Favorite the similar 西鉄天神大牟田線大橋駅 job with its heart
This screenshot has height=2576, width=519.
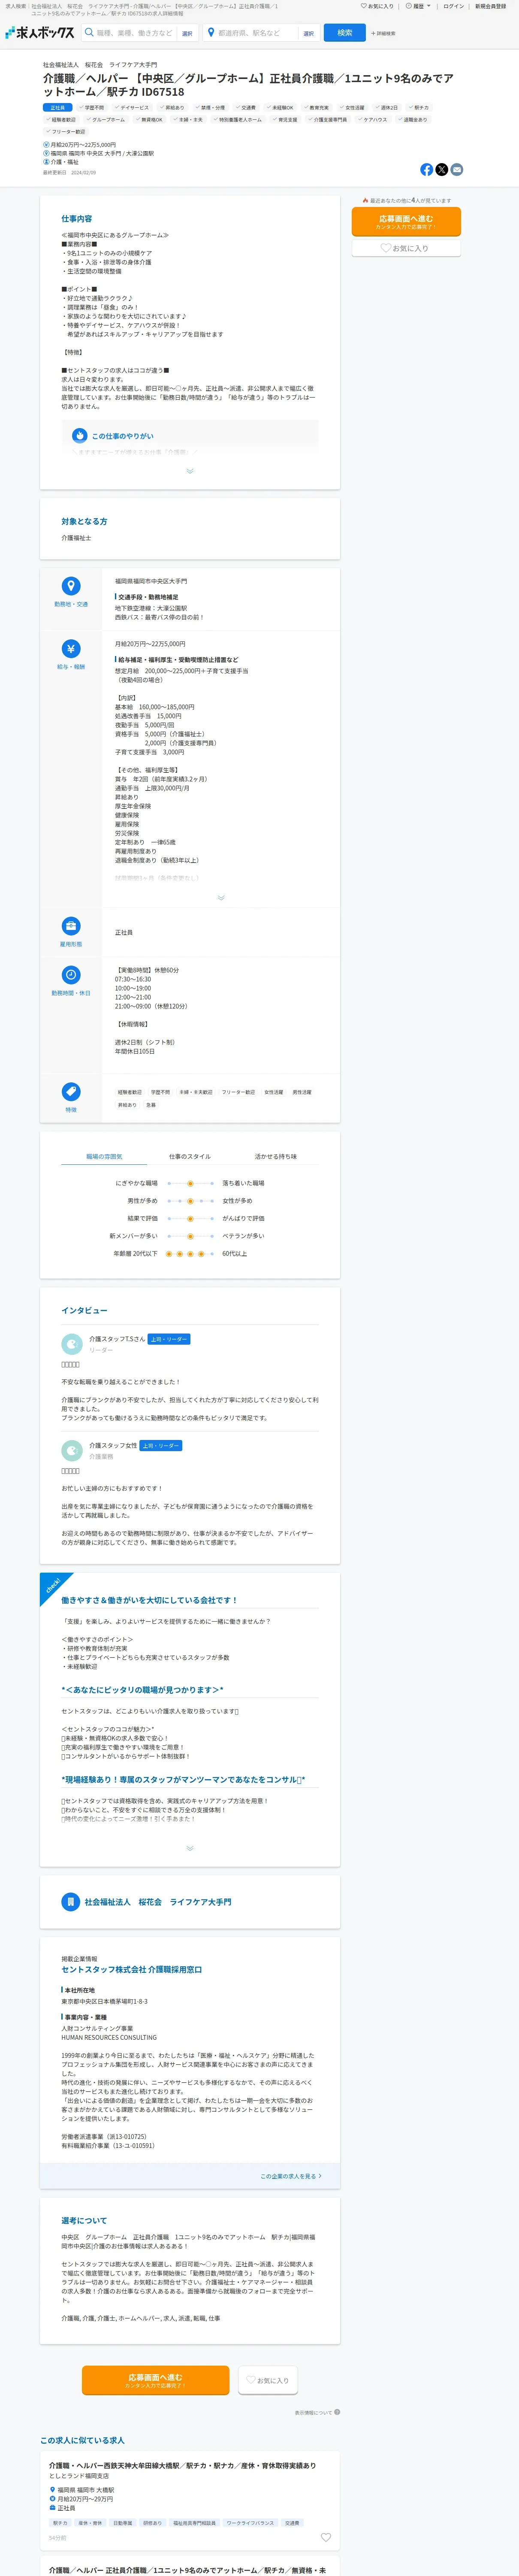coord(325,2537)
